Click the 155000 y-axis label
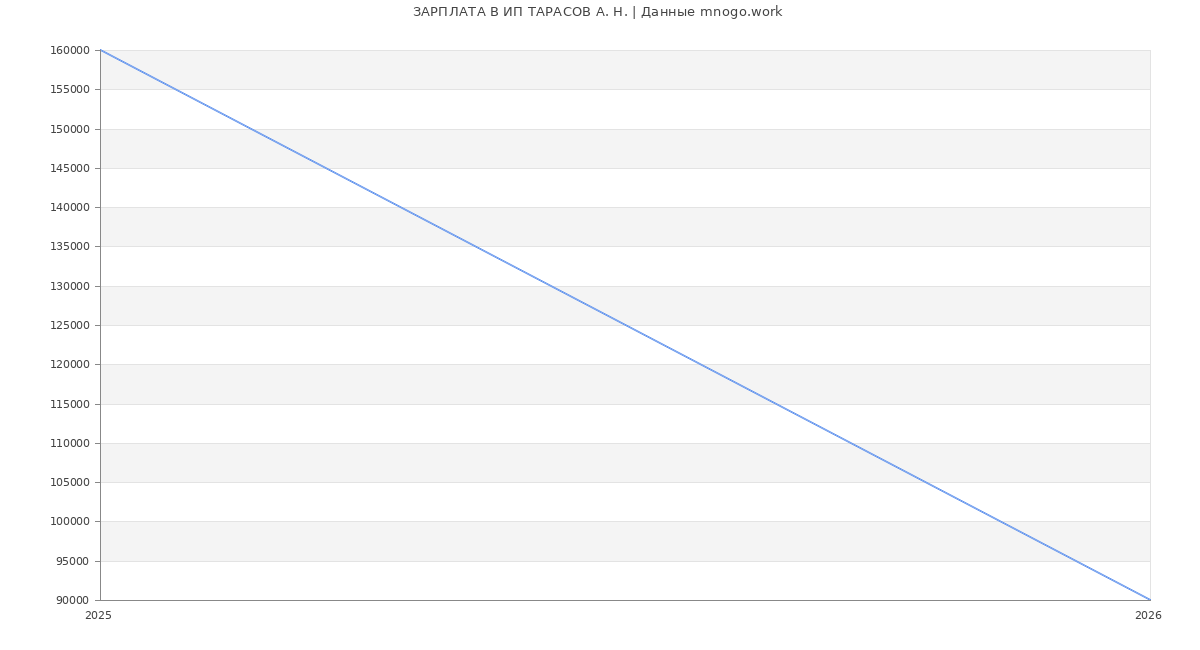The height and width of the screenshot is (650, 1200). click(70, 90)
